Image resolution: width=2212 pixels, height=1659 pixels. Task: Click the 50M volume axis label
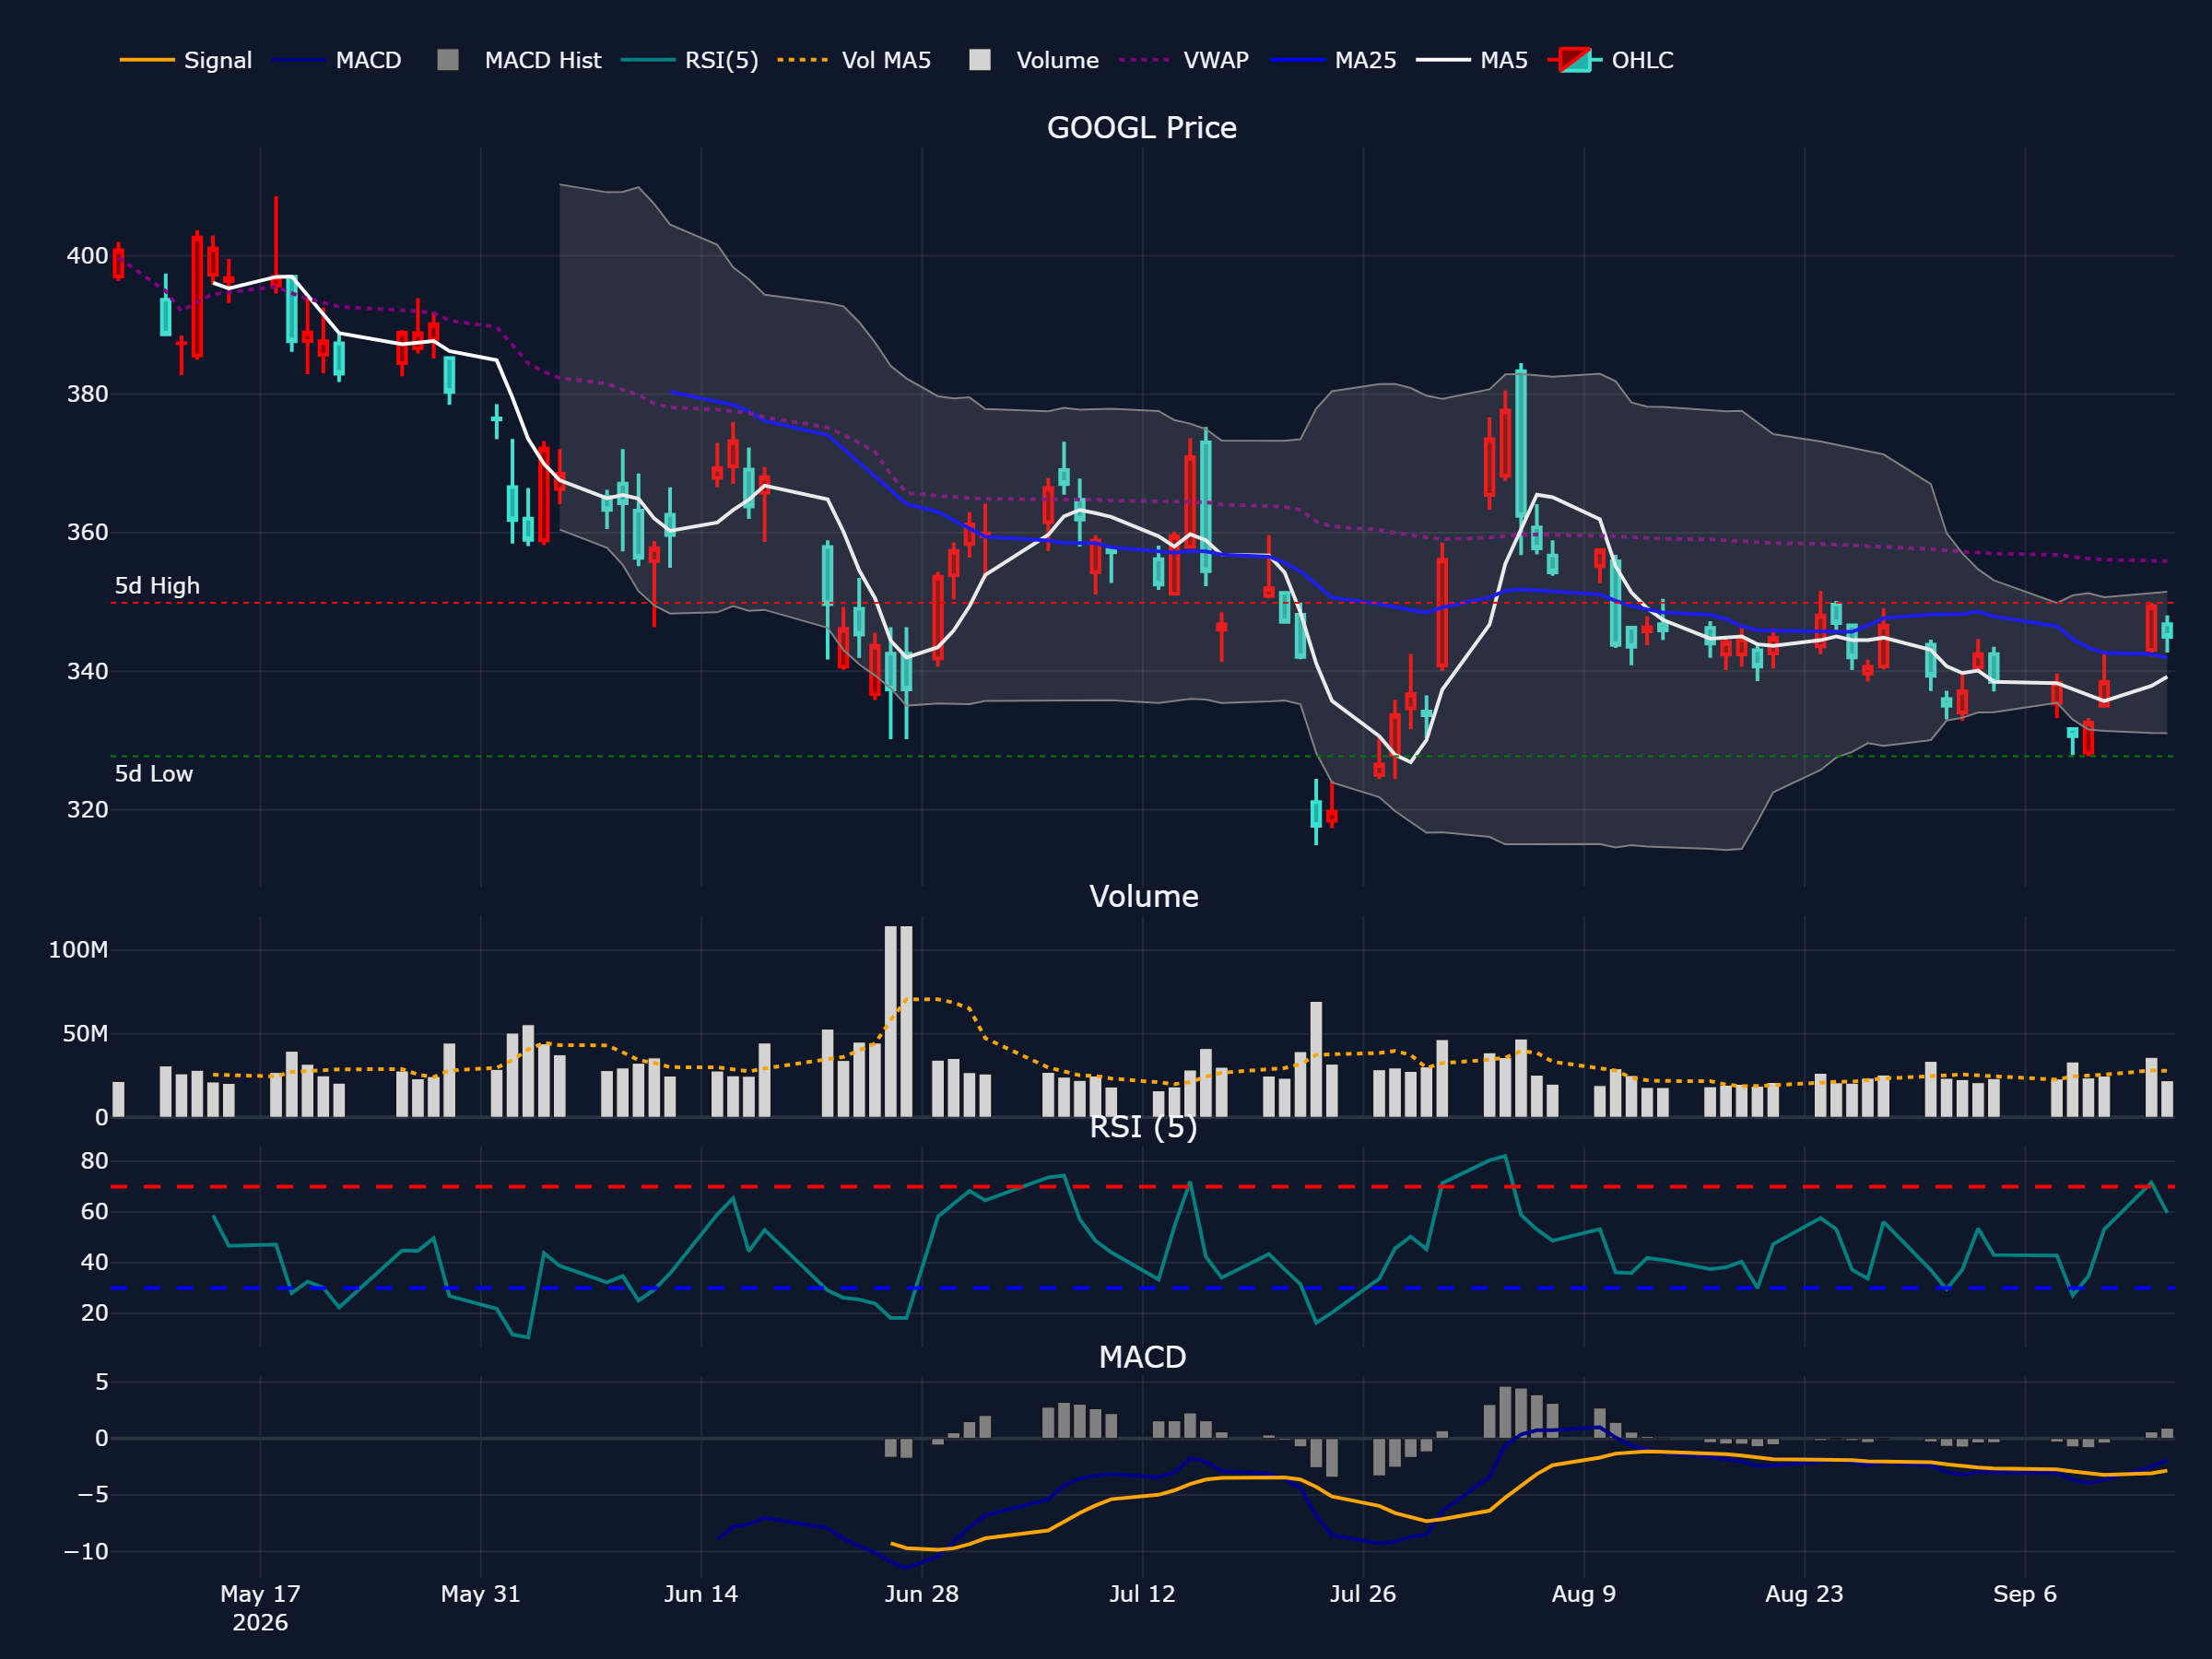point(85,1034)
